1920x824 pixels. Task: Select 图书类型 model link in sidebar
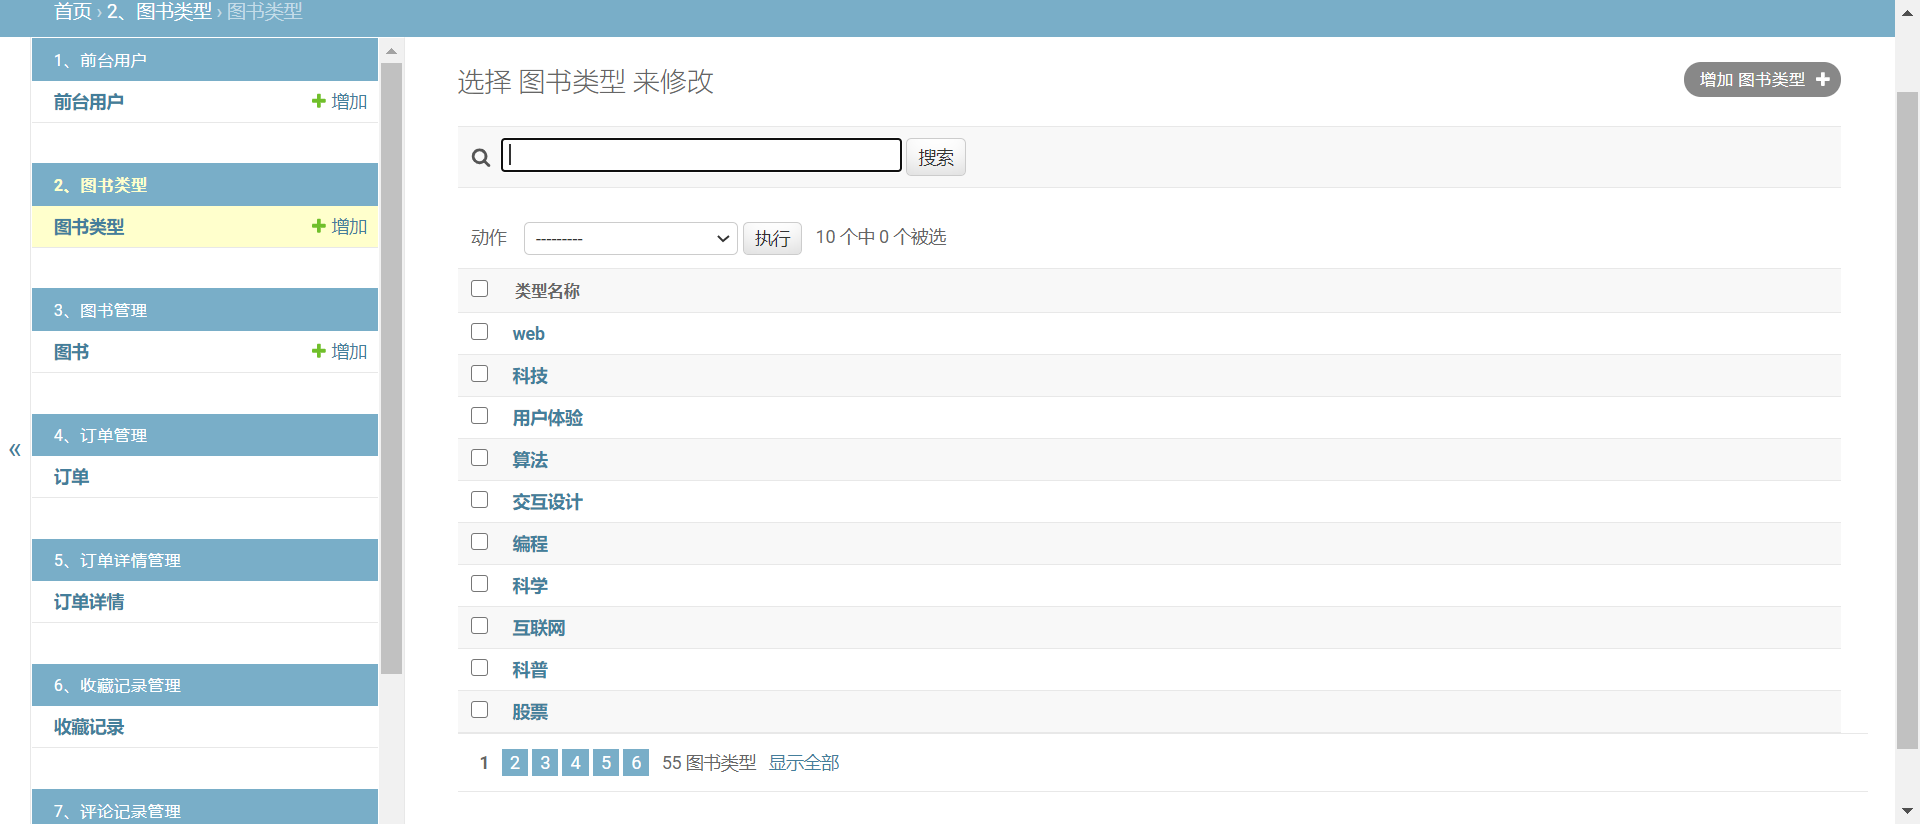click(x=89, y=227)
